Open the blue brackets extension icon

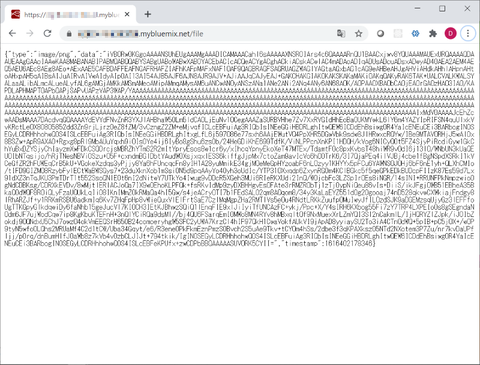point(415,34)
